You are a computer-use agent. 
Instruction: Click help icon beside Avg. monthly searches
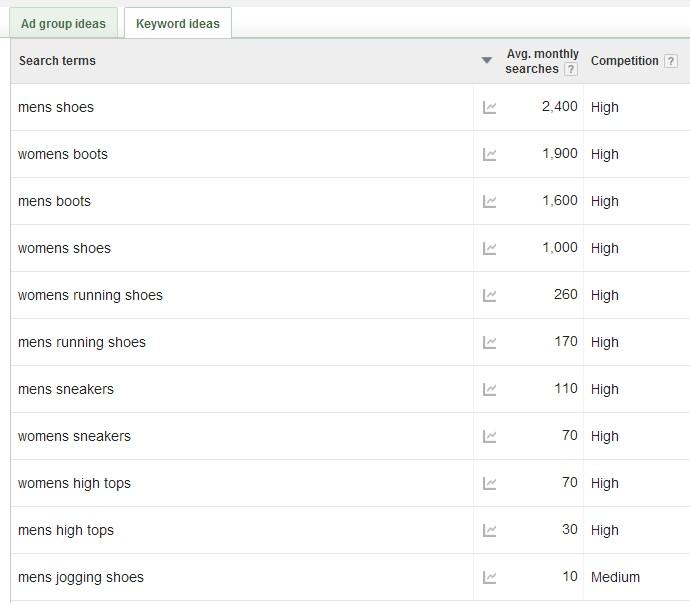(x=571, y=70)
